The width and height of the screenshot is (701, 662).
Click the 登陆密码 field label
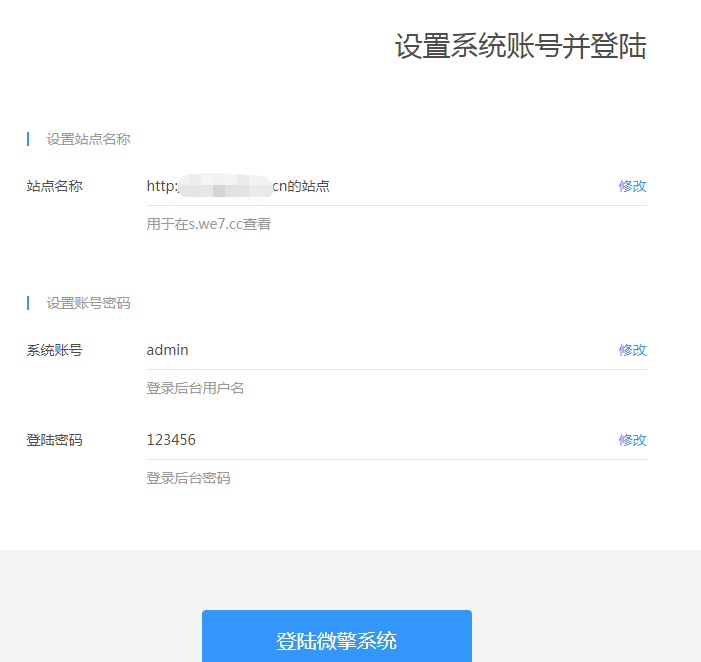click(x=55, y=440)
